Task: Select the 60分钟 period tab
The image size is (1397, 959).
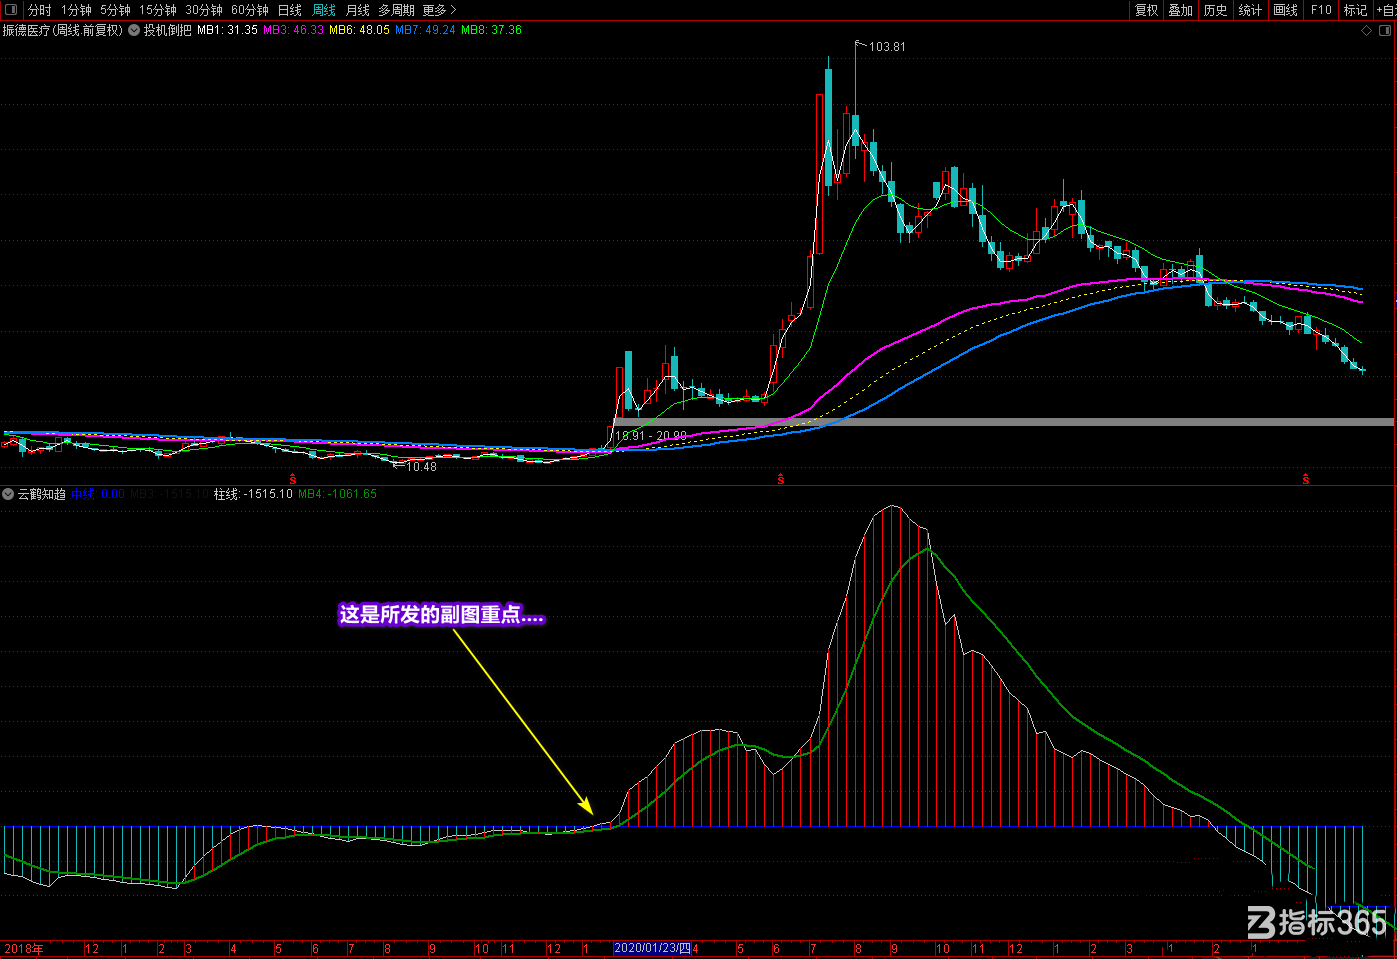Action: point(250,10)
